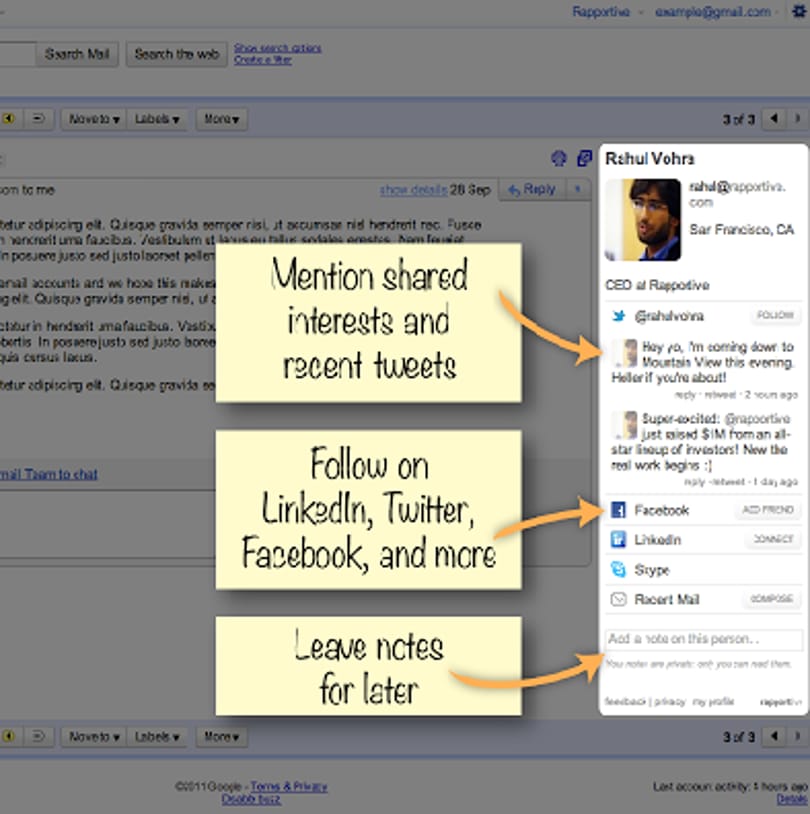Open More dropdown in top toolbar
Screen dimensions: 810x814
pyautogui.click(x=222, y=119)
